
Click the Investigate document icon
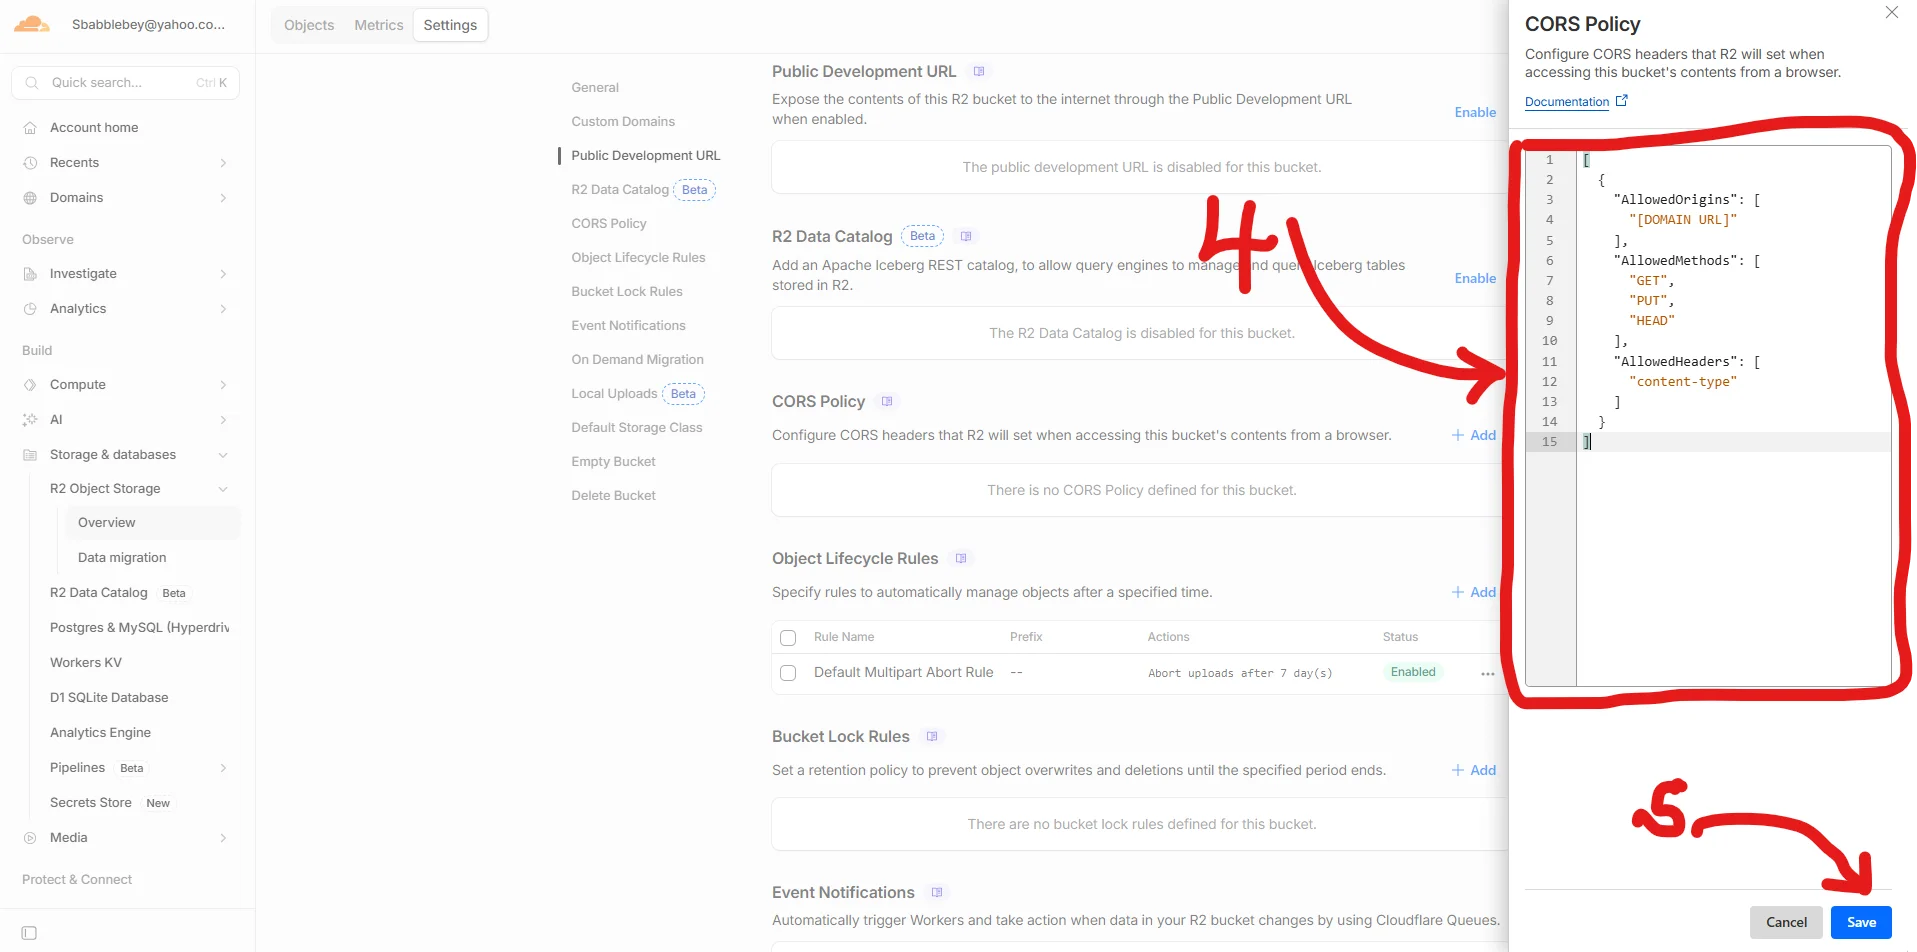click(30, 274)
